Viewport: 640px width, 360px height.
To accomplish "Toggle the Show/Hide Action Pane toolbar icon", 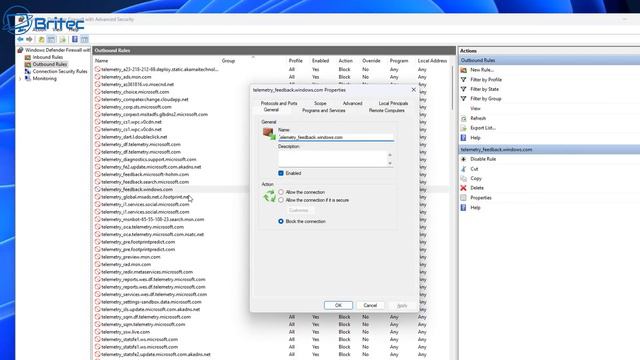I will [x=84, y=40].
